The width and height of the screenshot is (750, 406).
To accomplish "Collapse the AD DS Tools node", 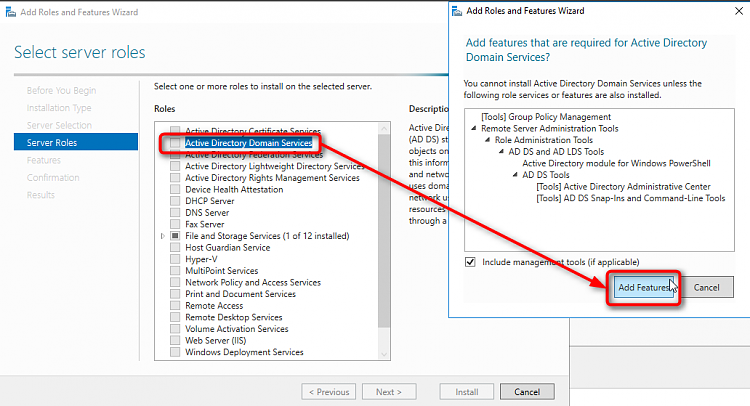I will [x=515, y=175].
